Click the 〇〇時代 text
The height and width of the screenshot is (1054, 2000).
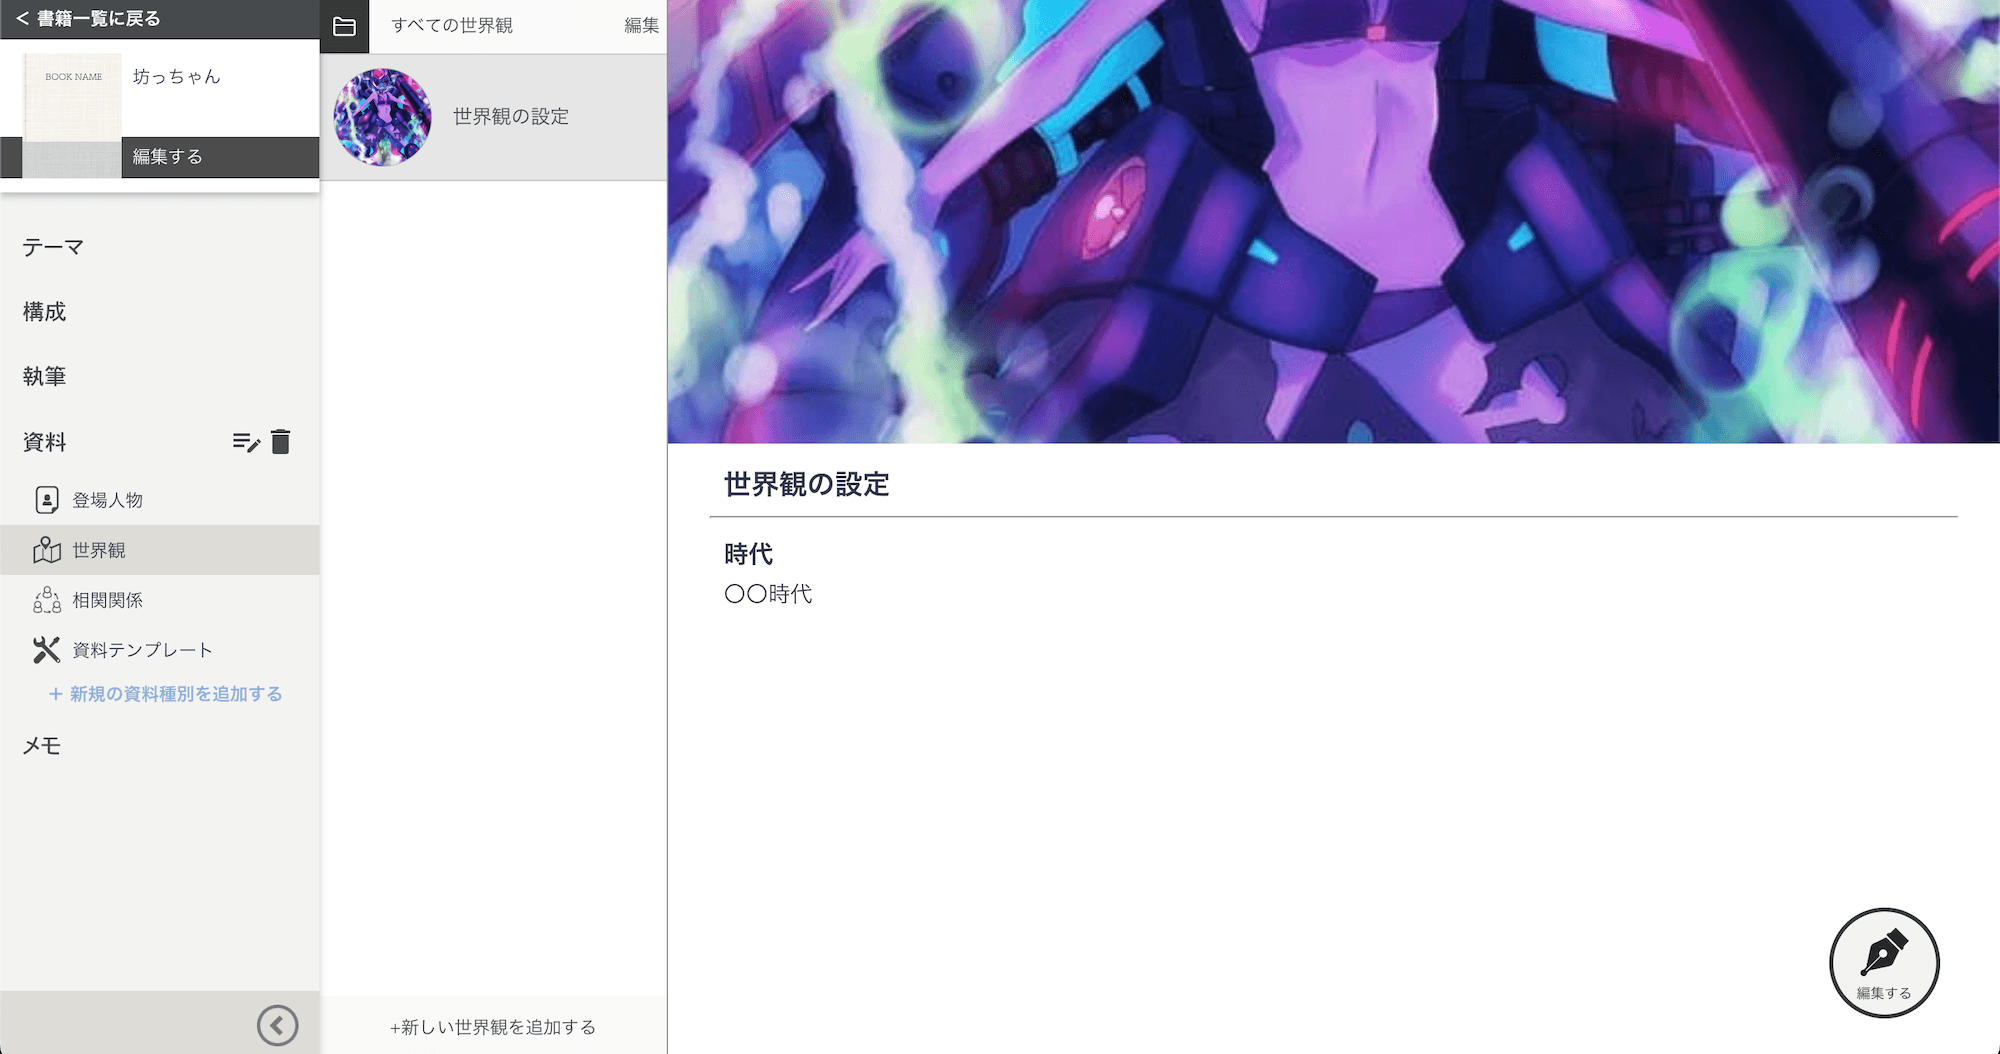pyautogui.click(x=768, y=594)
